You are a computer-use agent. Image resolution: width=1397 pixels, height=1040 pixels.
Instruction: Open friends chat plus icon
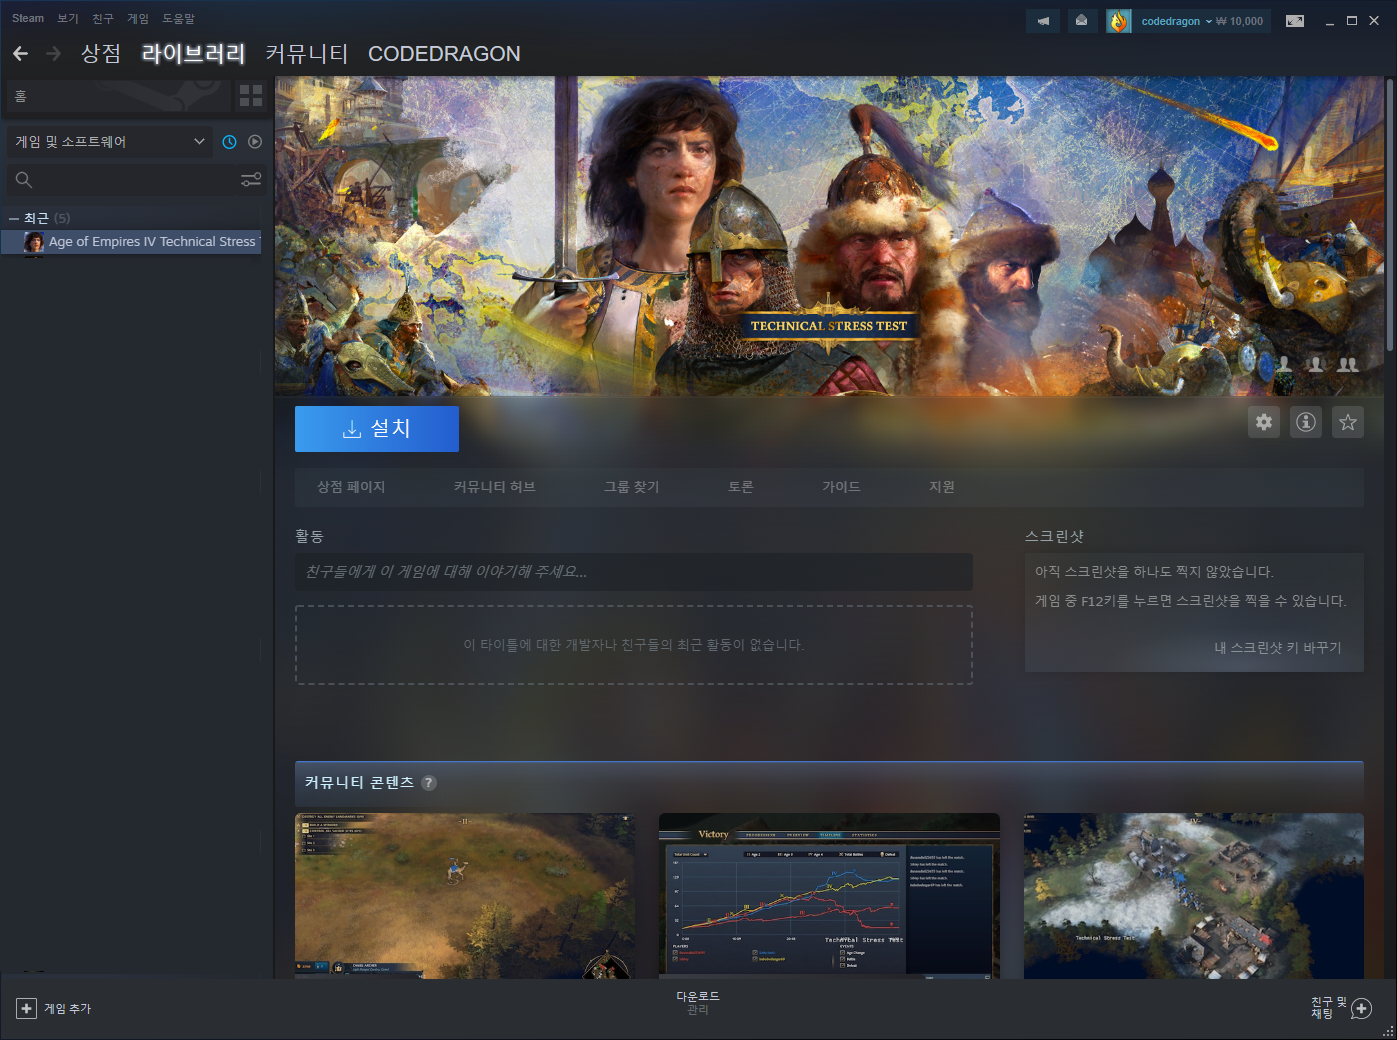point(1361,1008)
